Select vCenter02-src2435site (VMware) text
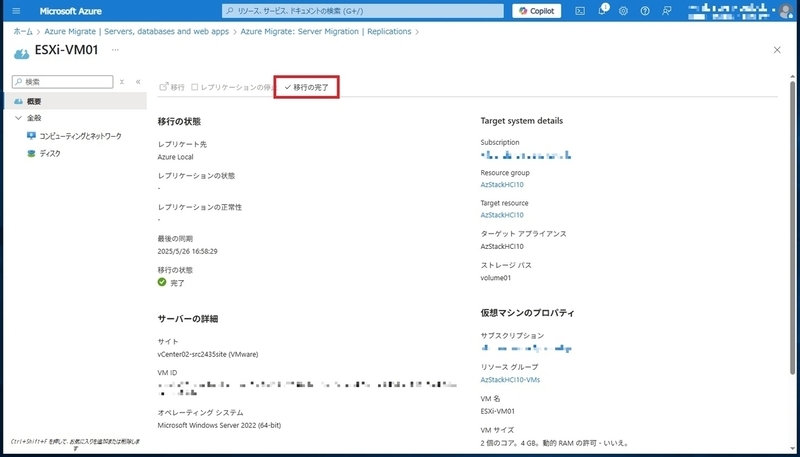Screen dimensions: 800x457 pyautogui.click(x=208, y=354)
